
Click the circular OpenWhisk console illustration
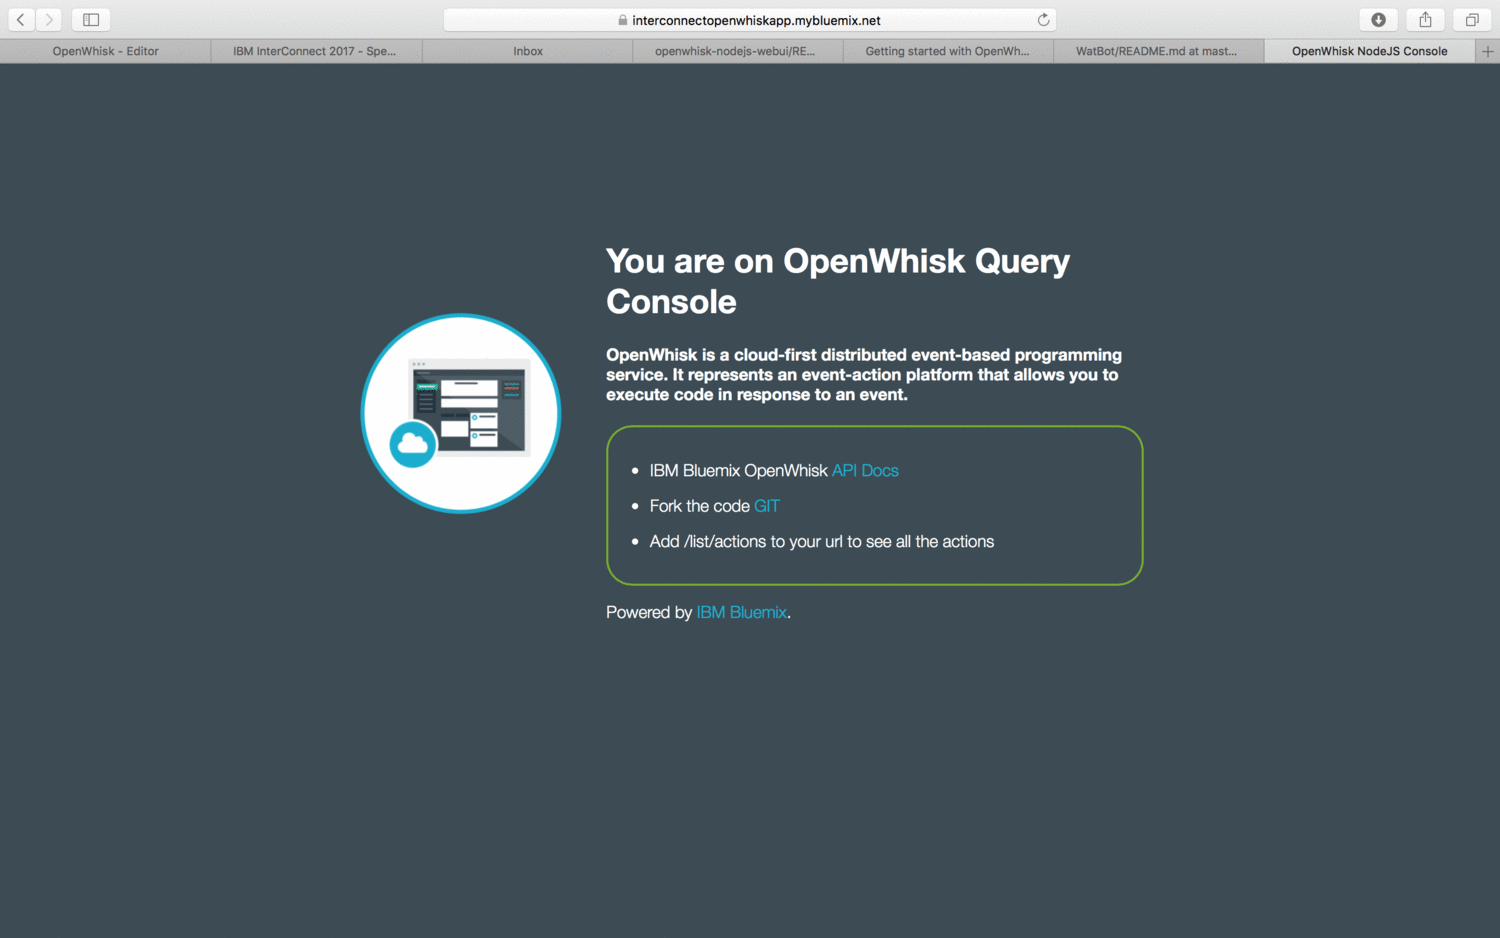(460, 413)
